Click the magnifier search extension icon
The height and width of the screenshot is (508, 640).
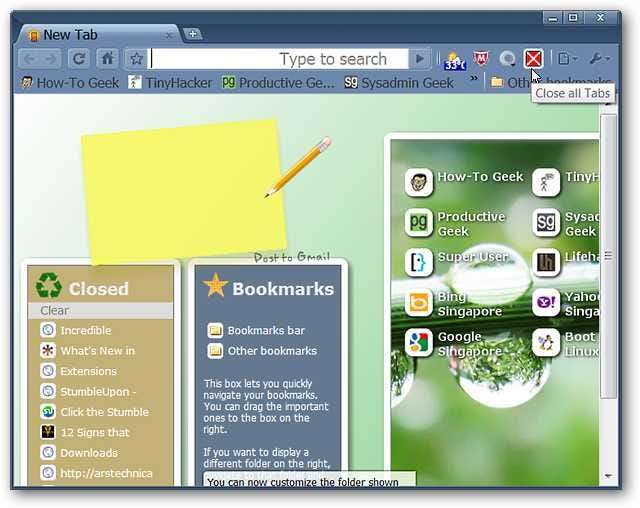pos(507,59)
